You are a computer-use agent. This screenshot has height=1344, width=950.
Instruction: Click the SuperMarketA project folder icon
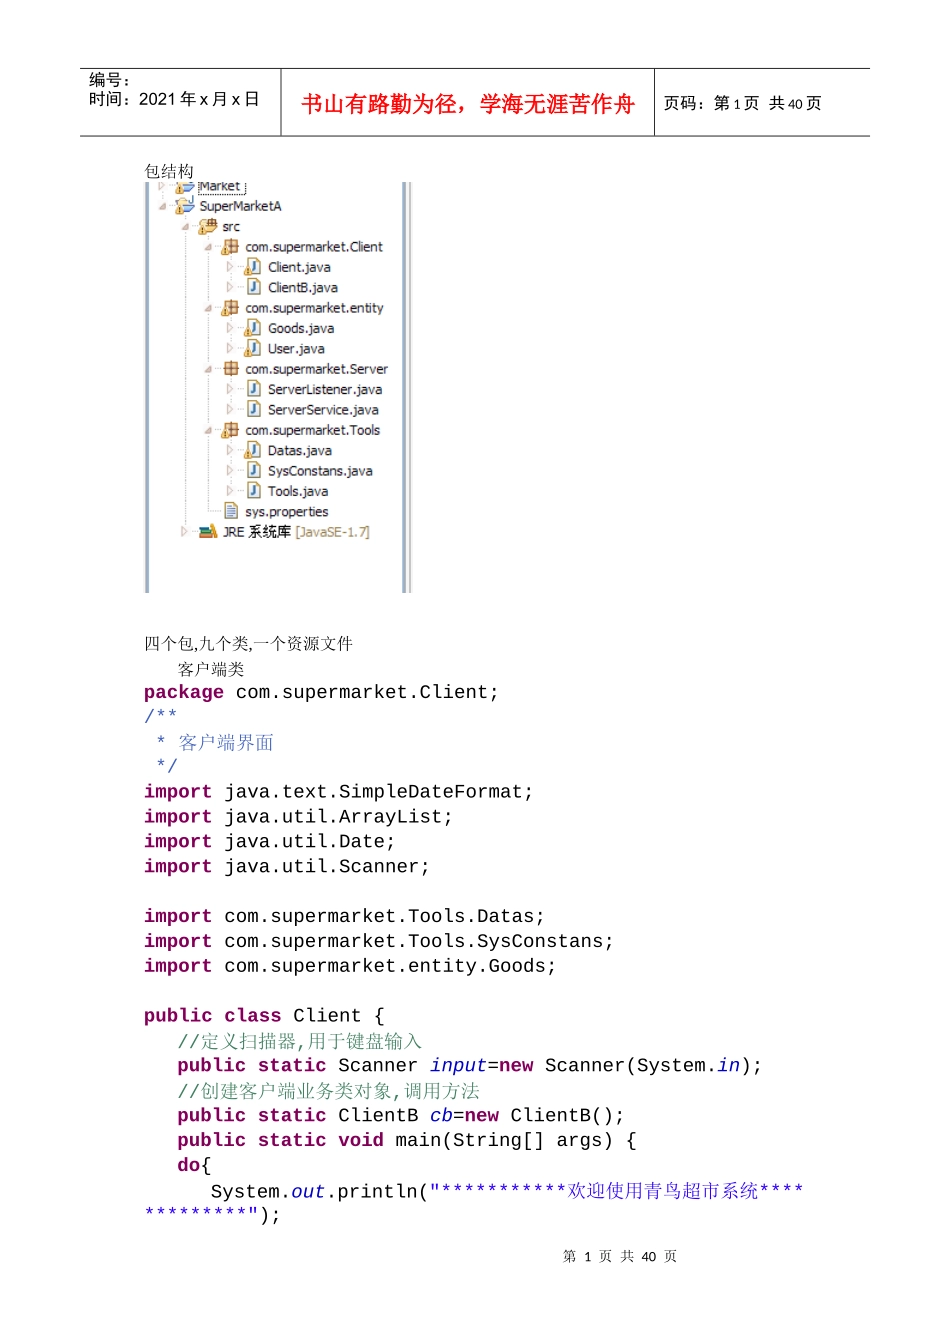[185, 206]
